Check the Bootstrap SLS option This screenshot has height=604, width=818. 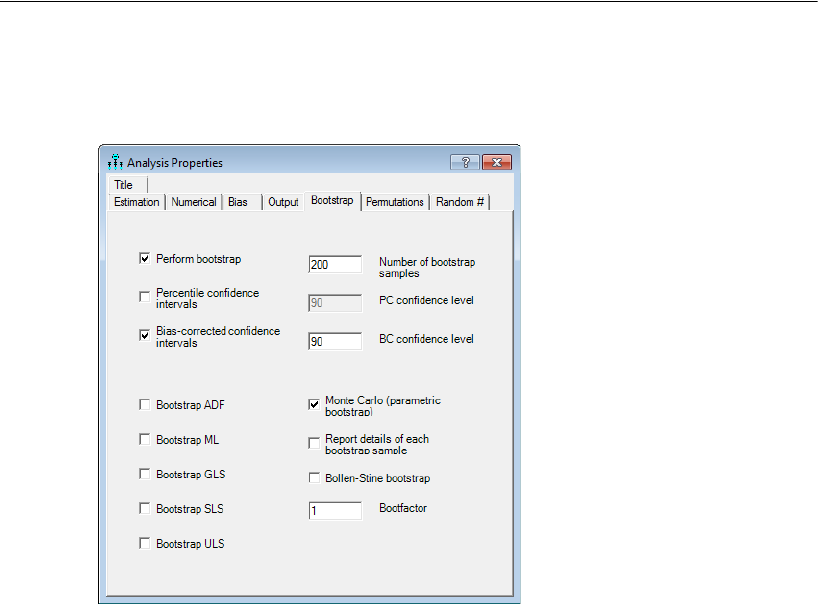pyautogui.click(x=145, y=508)
